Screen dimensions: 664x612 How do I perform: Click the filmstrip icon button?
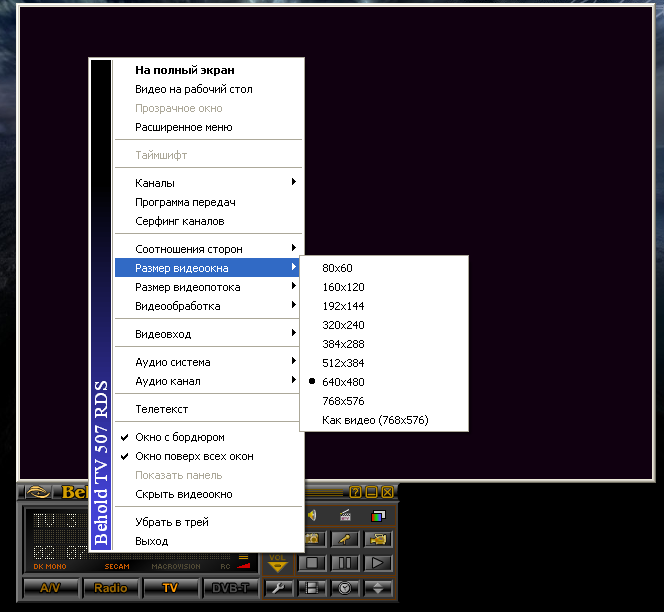point(312,588)
